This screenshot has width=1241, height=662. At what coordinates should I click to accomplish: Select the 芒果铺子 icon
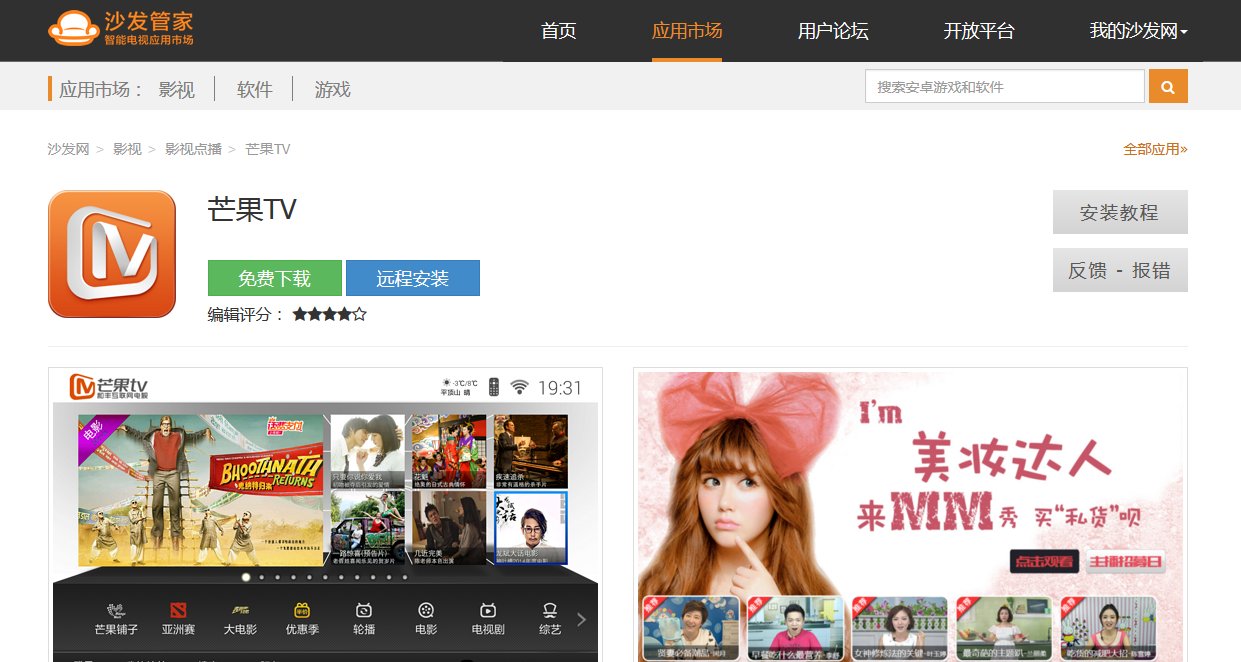[x=116, y=610]
